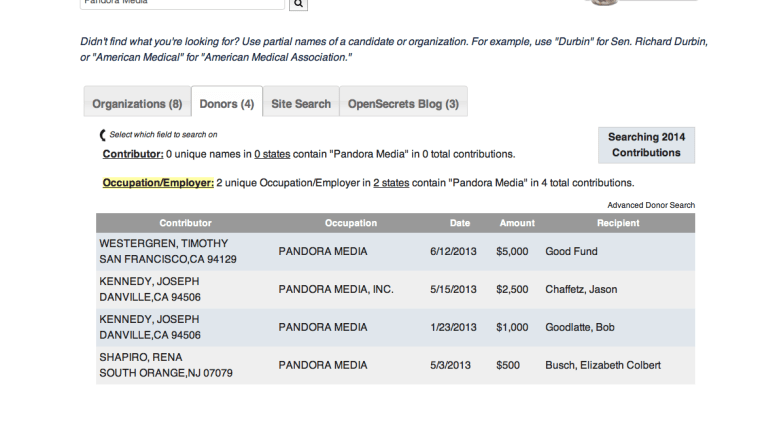Sort by the Date column header
The height and width of the screenshot is (425, 775).
tap(460, 222)
